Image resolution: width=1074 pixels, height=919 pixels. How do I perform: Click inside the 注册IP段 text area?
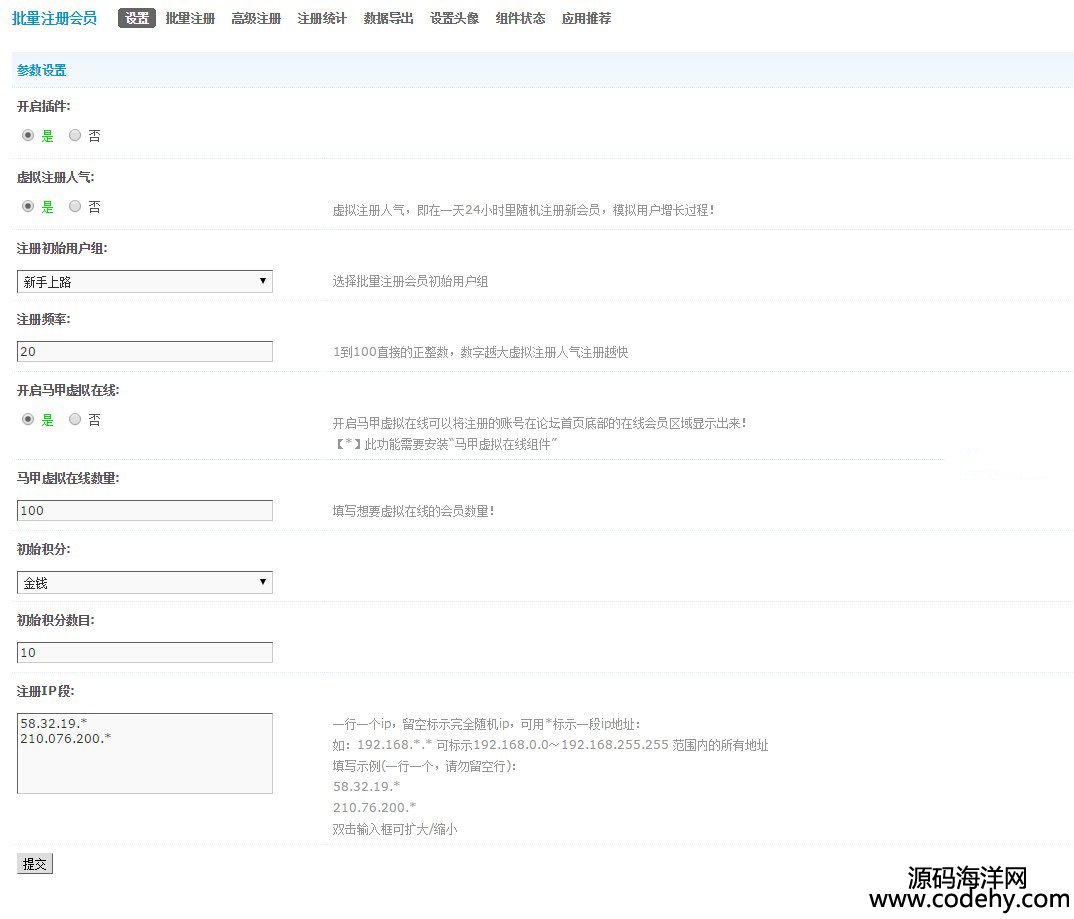(144, 753)
